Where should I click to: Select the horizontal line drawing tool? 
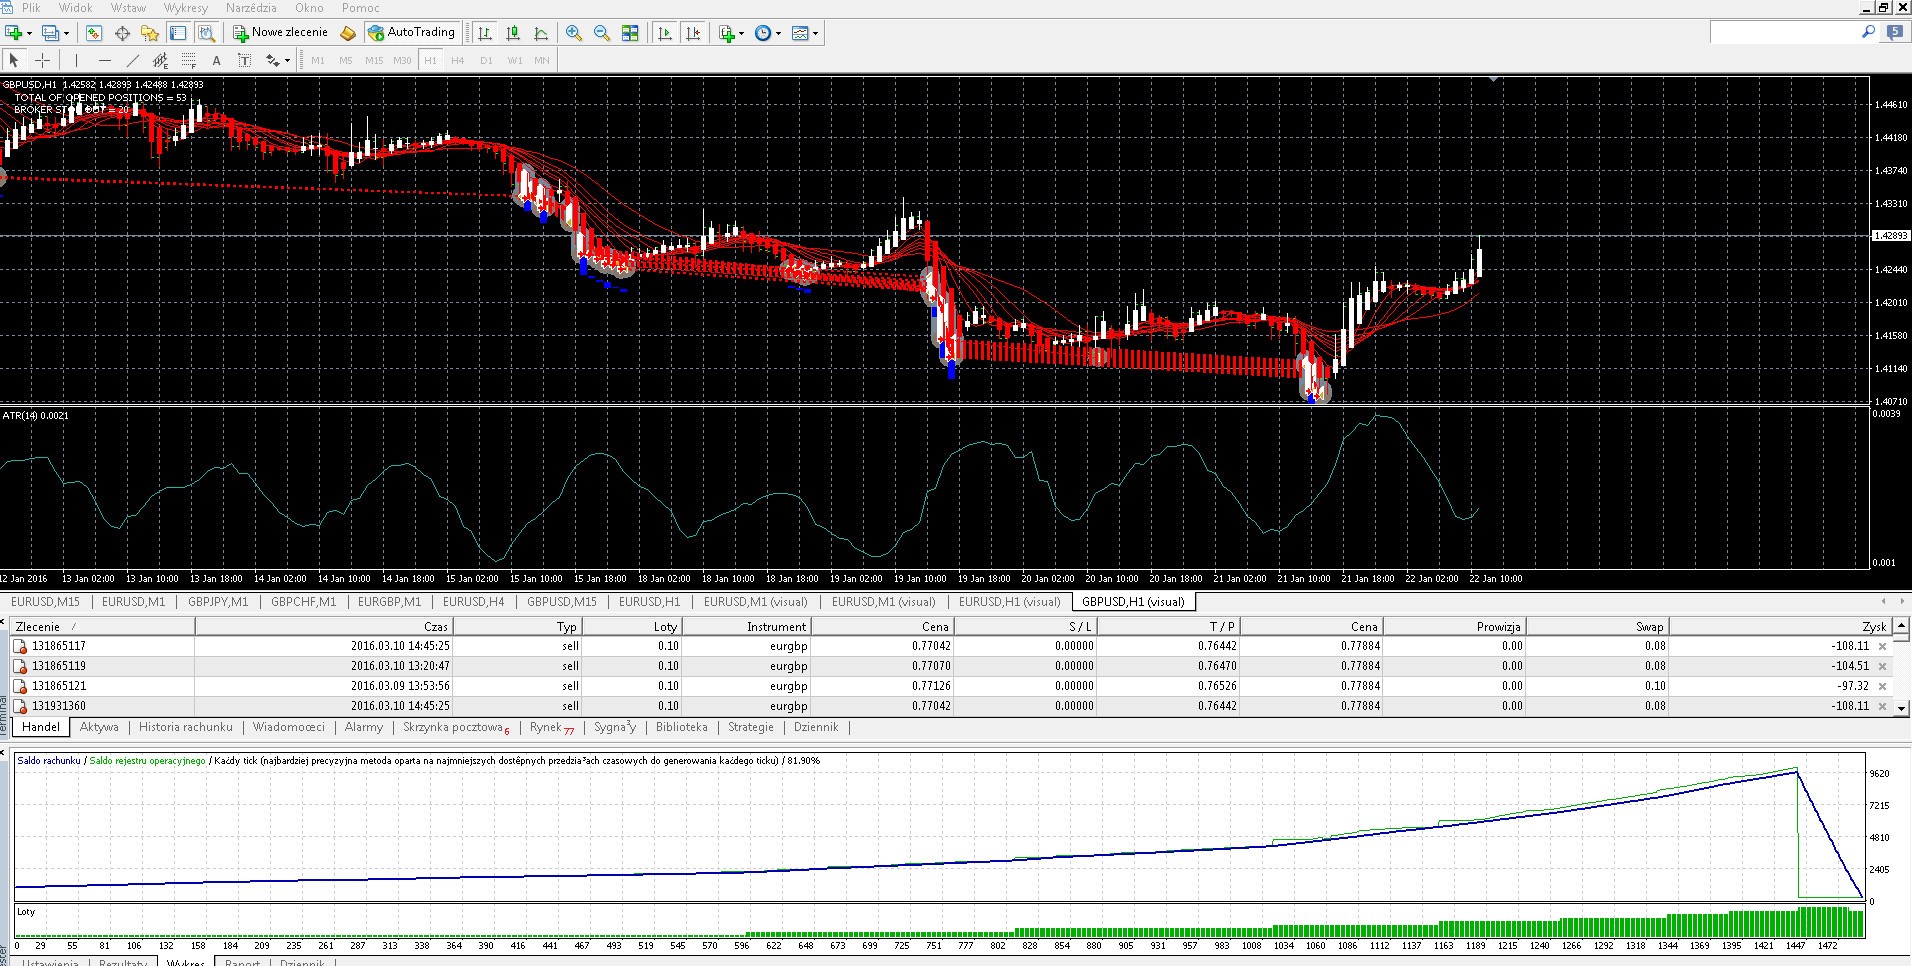[x=105, y=60]
